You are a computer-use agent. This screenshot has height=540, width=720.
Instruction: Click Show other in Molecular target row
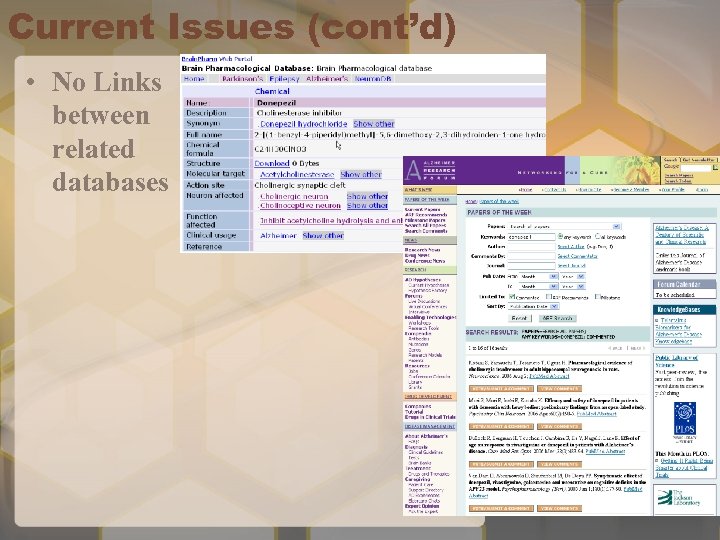(361, 174)
